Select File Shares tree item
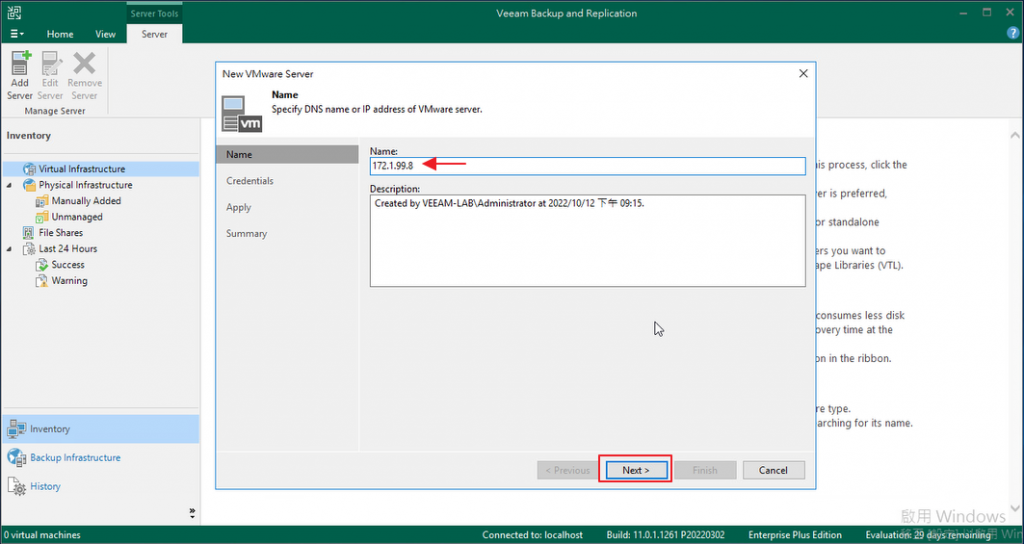Screen dimensions: 1024x544 pos(61,232)
